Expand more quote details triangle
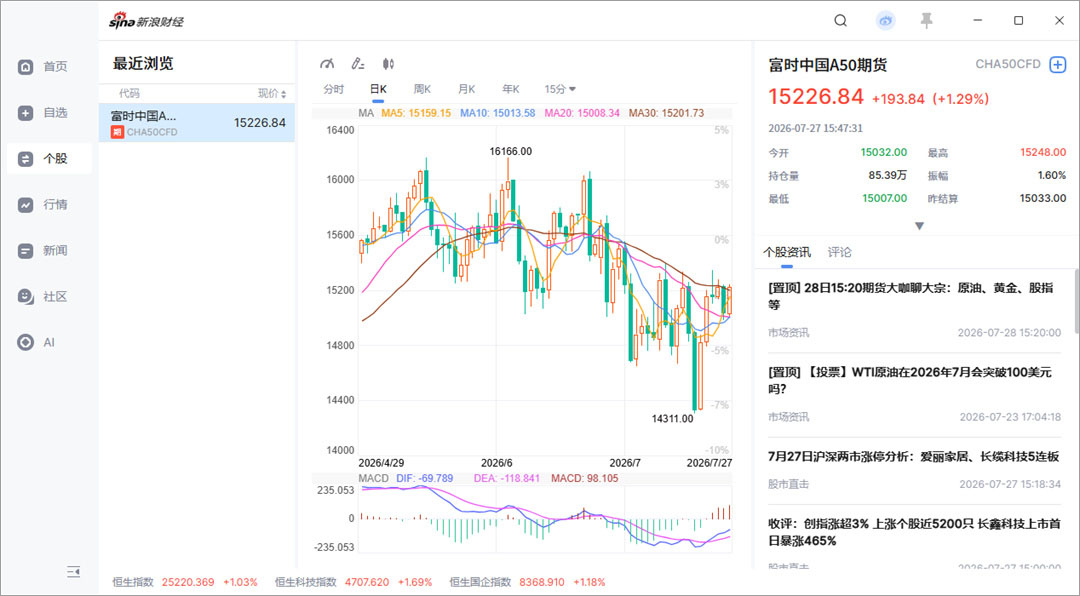The height and width of the screenshot is (596, 1080). pos(919,226)
